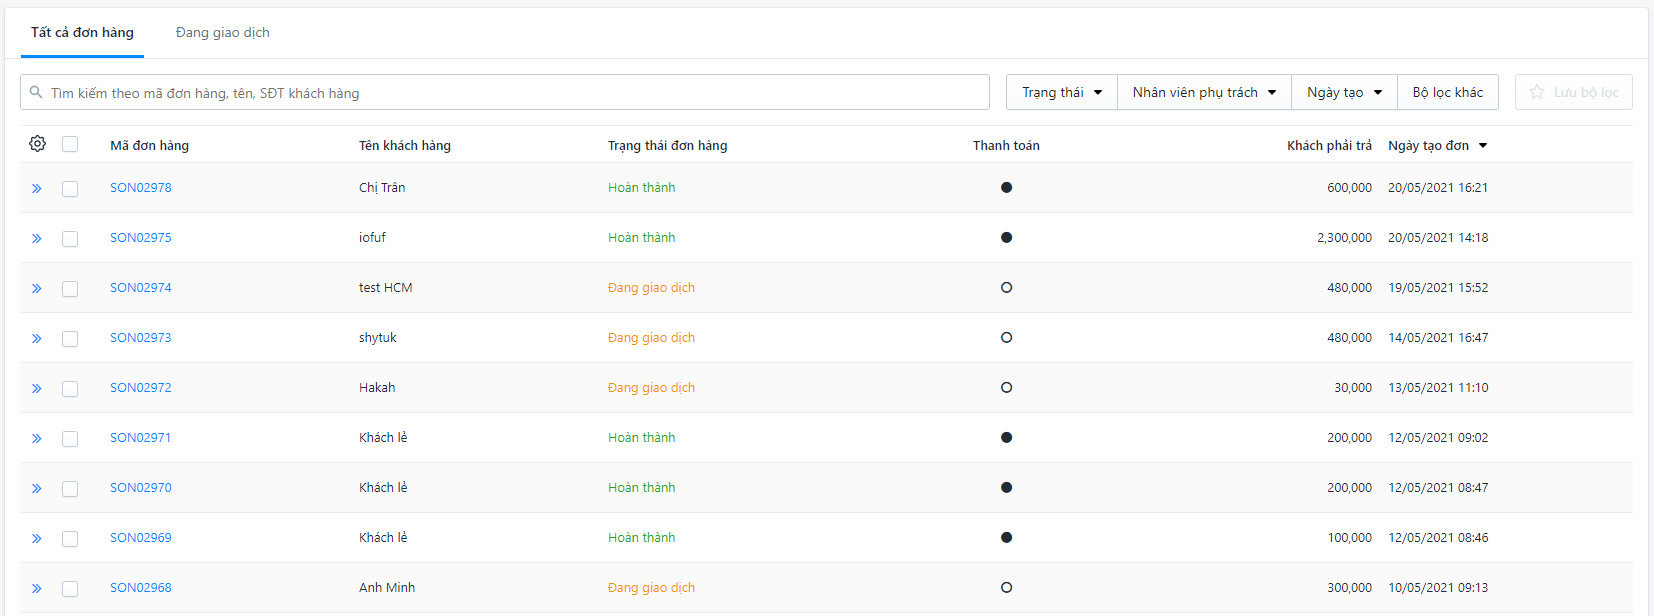
Task: Open the order link SON02970
Action: (x=141, y=488)
